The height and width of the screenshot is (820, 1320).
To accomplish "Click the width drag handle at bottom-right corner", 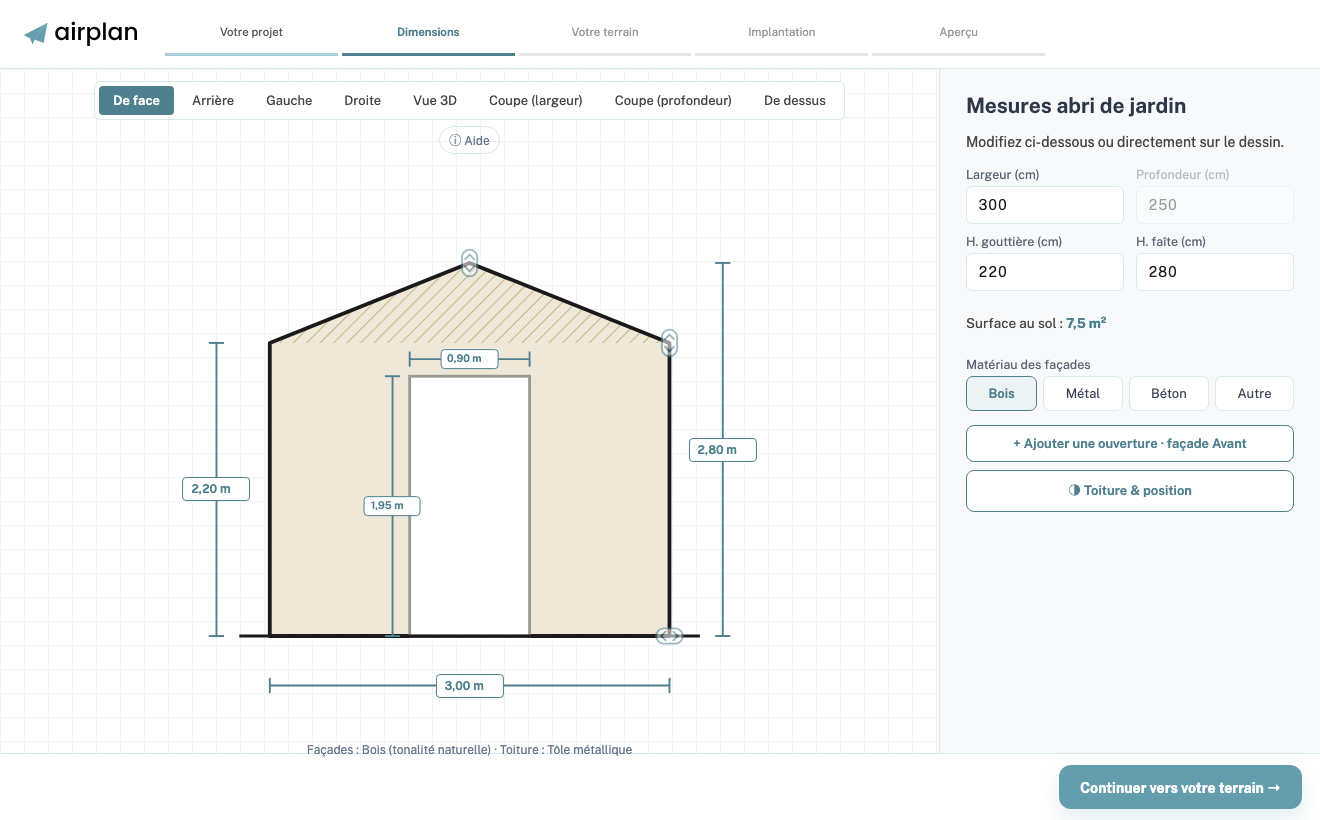I will point(669,636).
